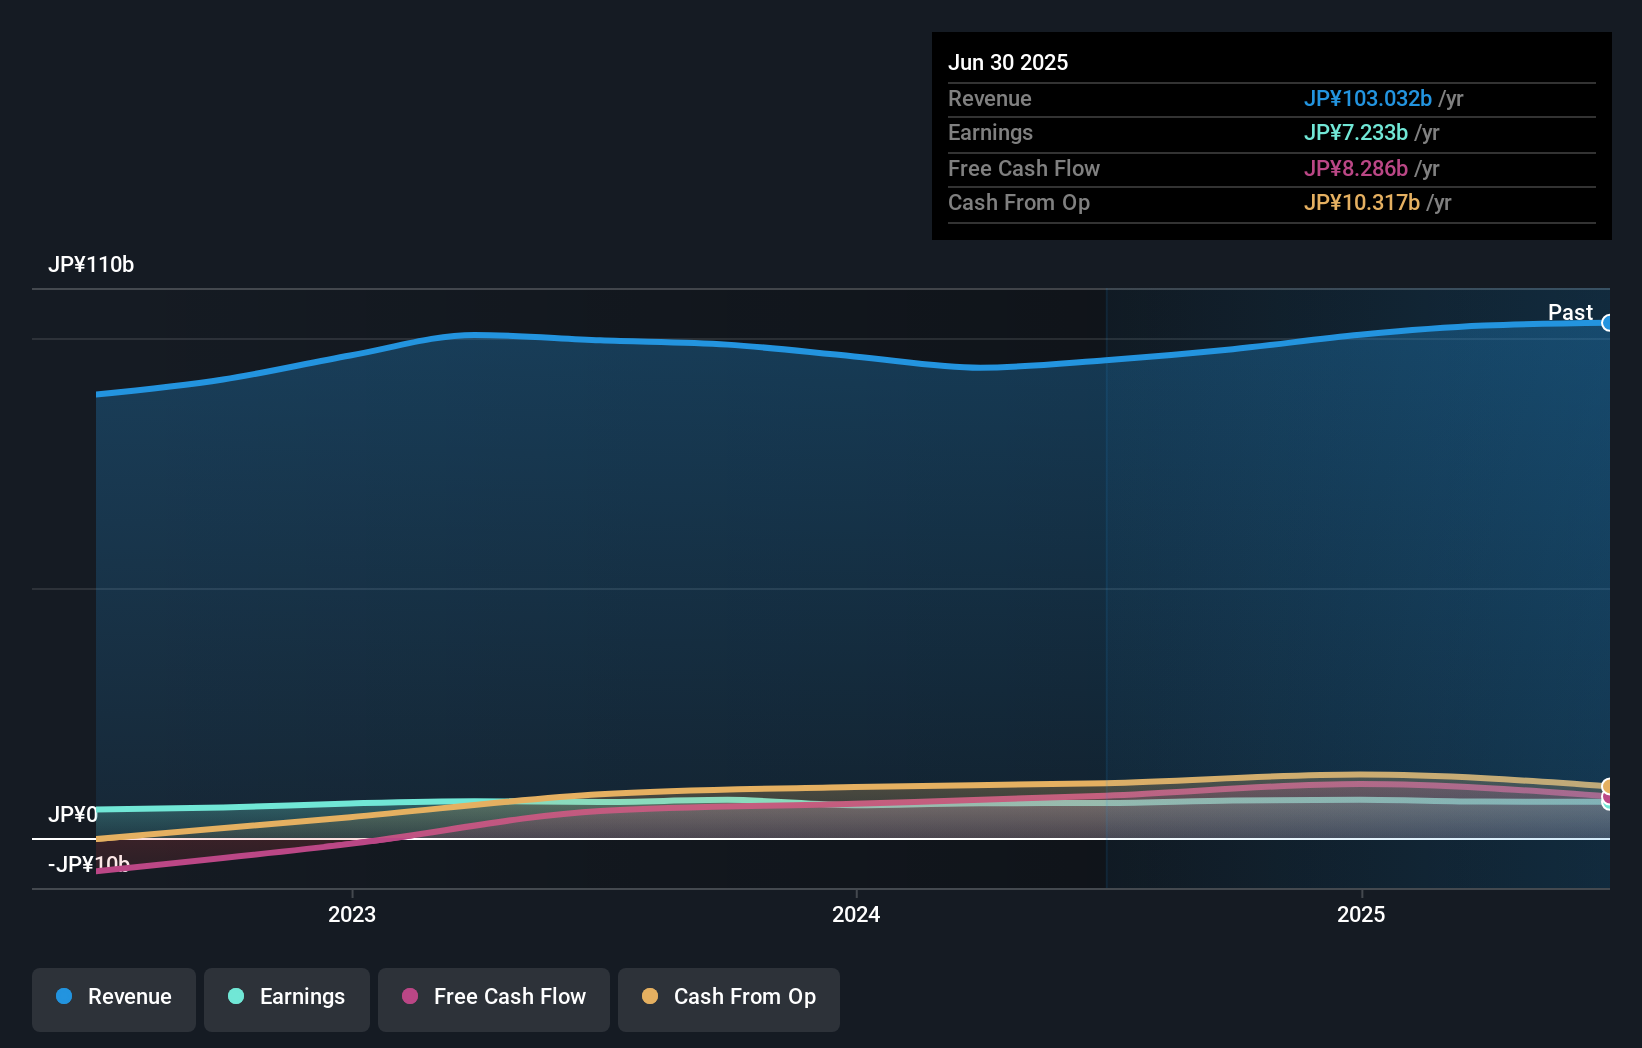This screenshot has height=1048, width=1642.
Task: Click the Jun 30 2025 tooltip date
Action: coord(1008,62)
